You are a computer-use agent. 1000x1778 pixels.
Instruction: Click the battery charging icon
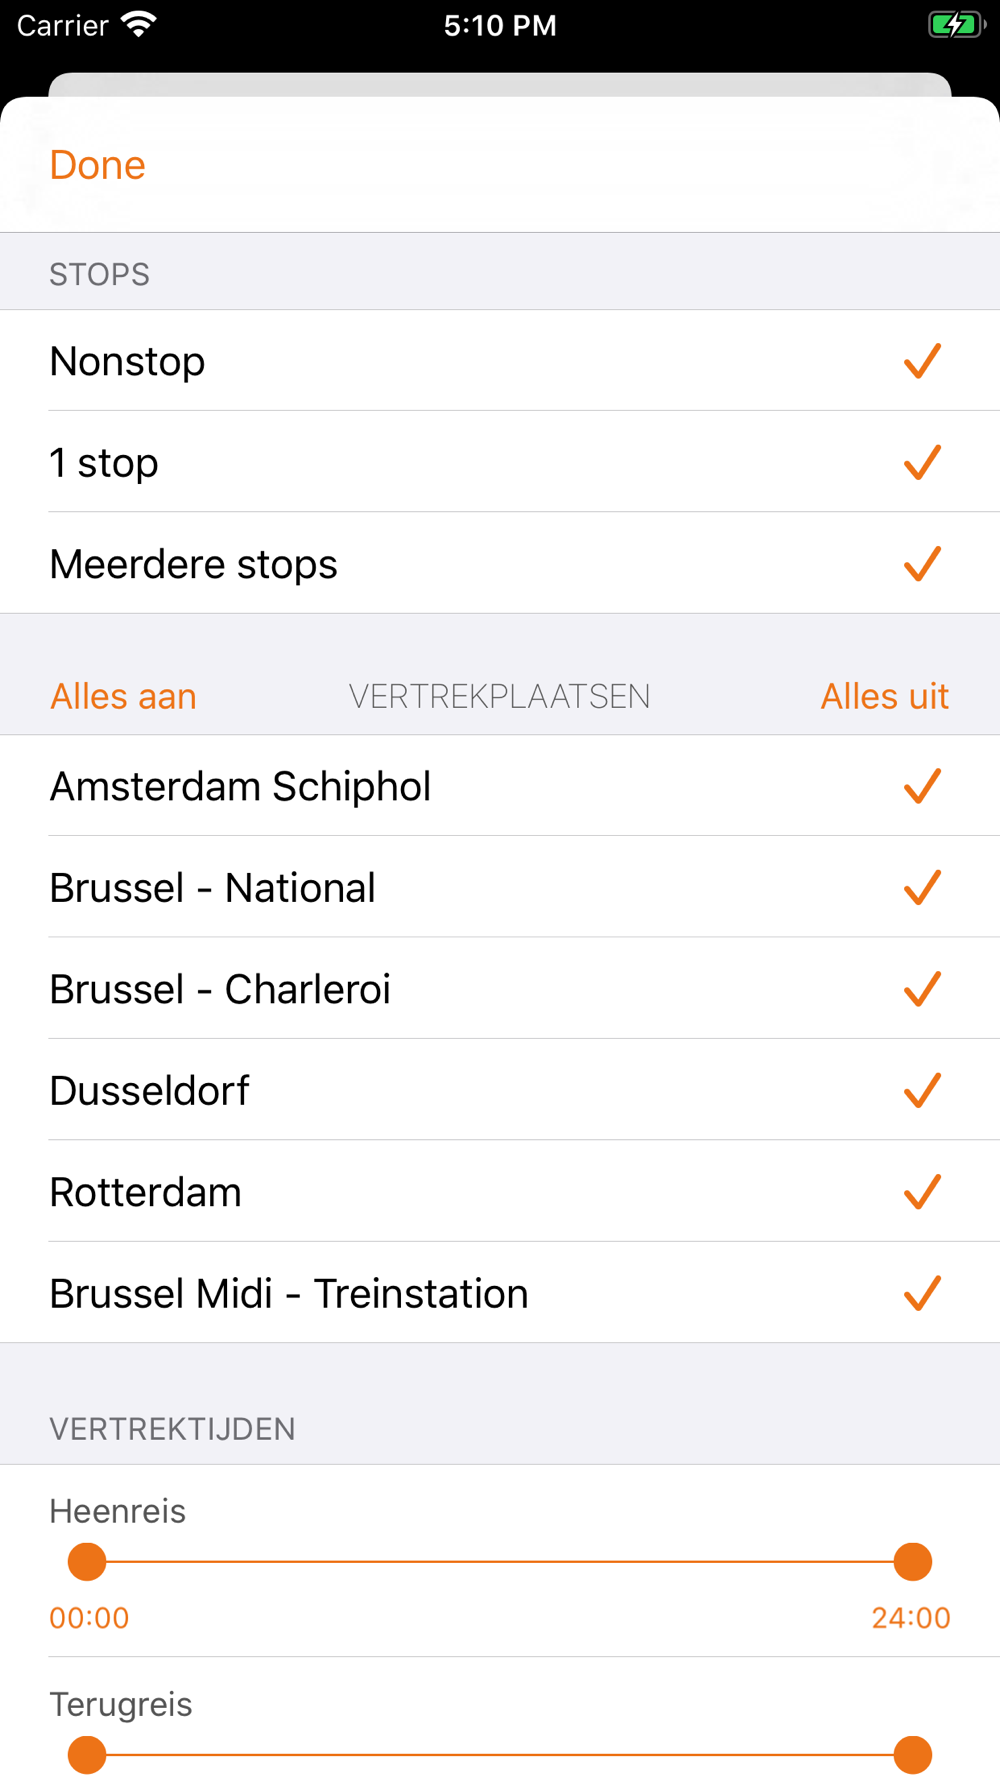coord(956,25)
